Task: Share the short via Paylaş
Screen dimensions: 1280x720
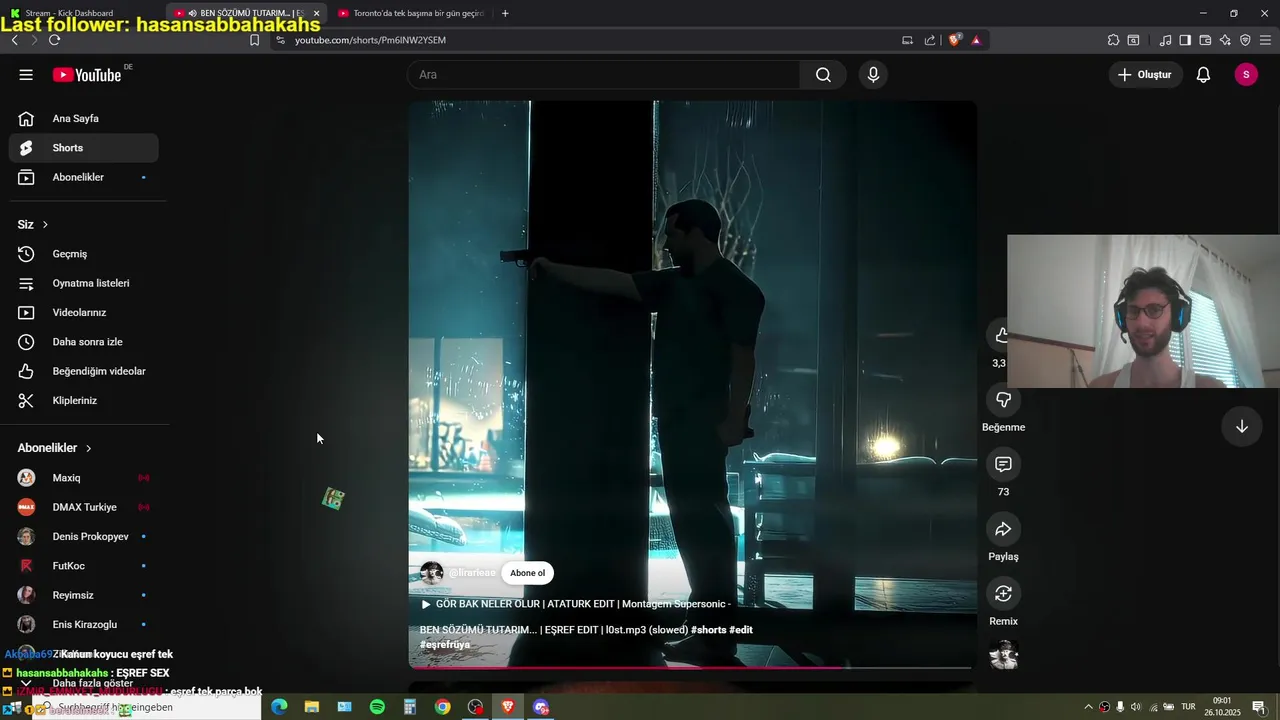Action: tap(1003, 529)
